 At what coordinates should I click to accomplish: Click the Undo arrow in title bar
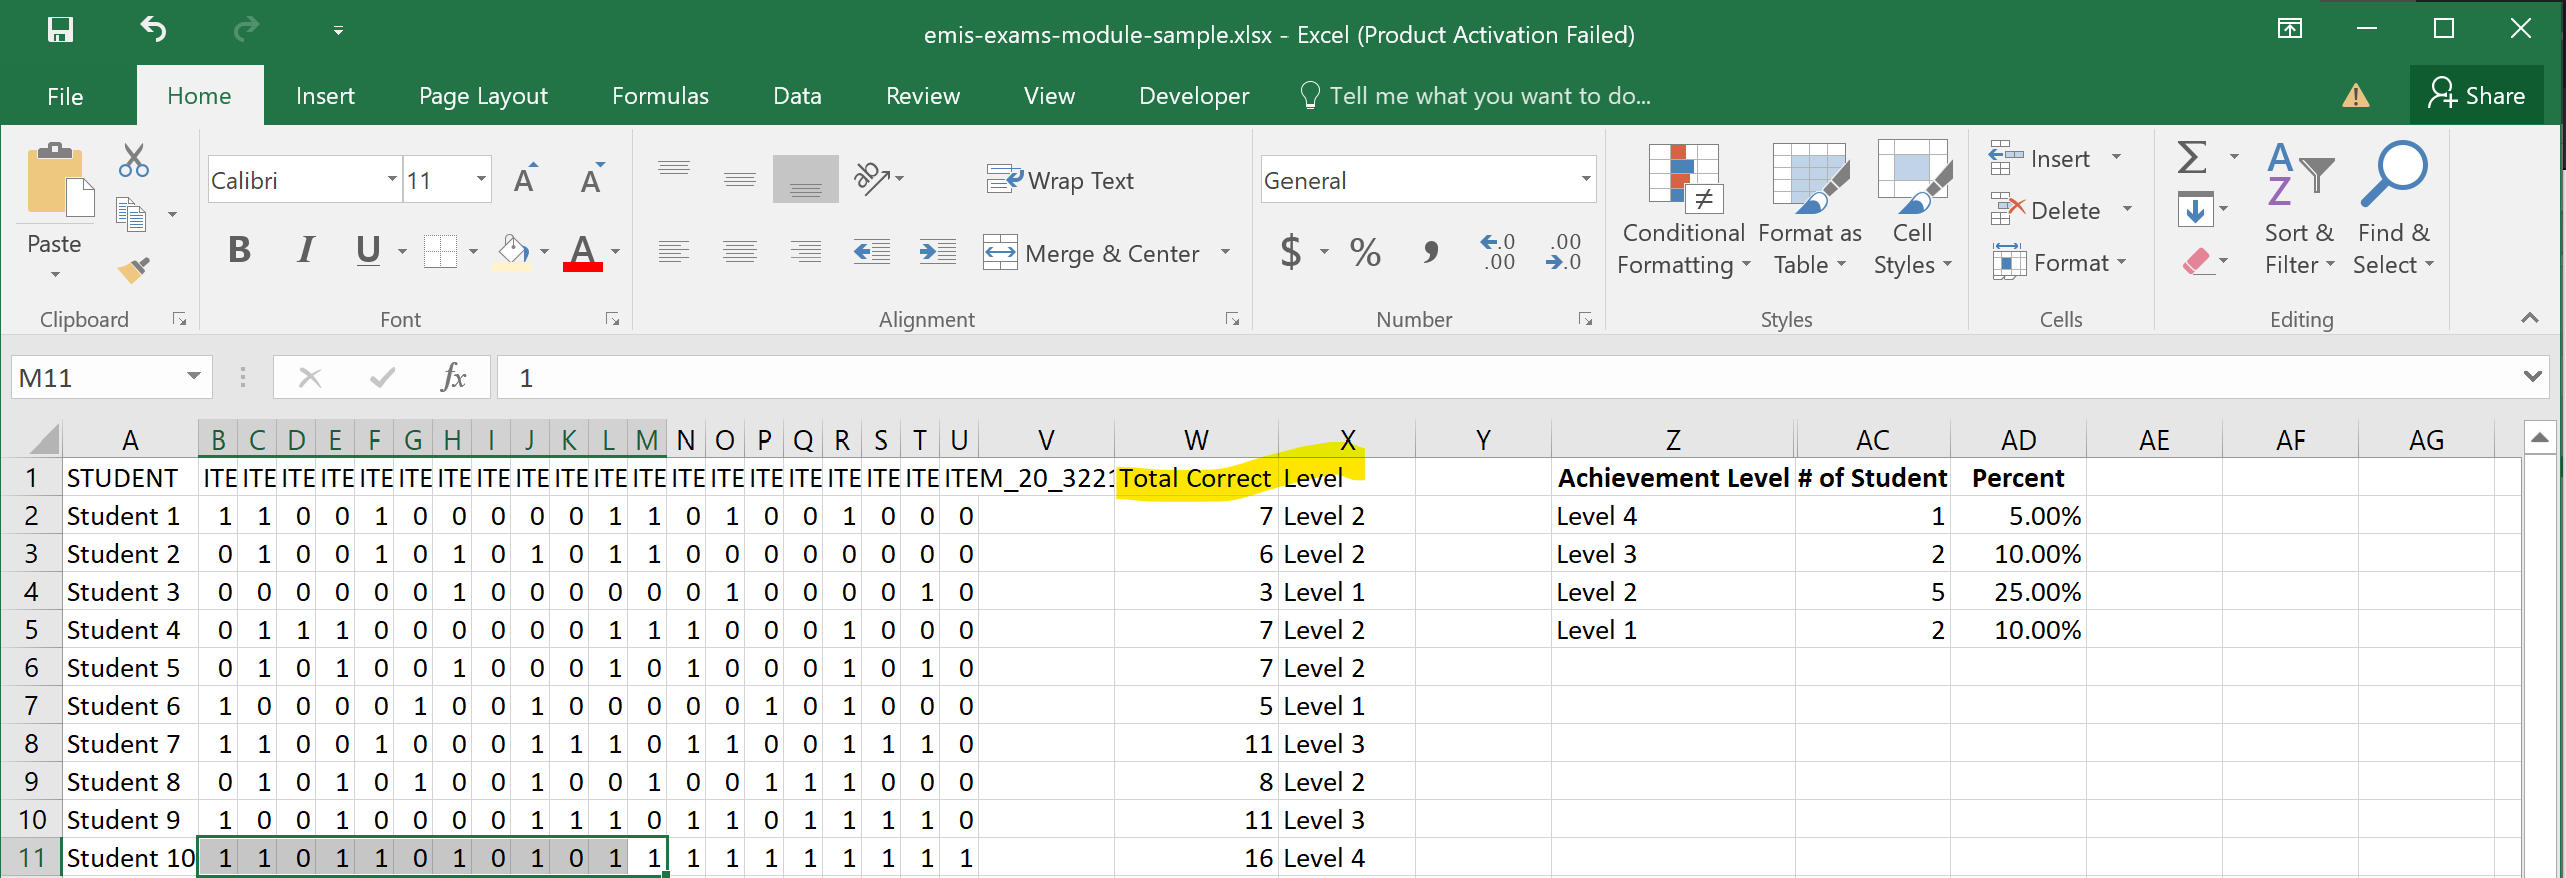tap(153, 30)
